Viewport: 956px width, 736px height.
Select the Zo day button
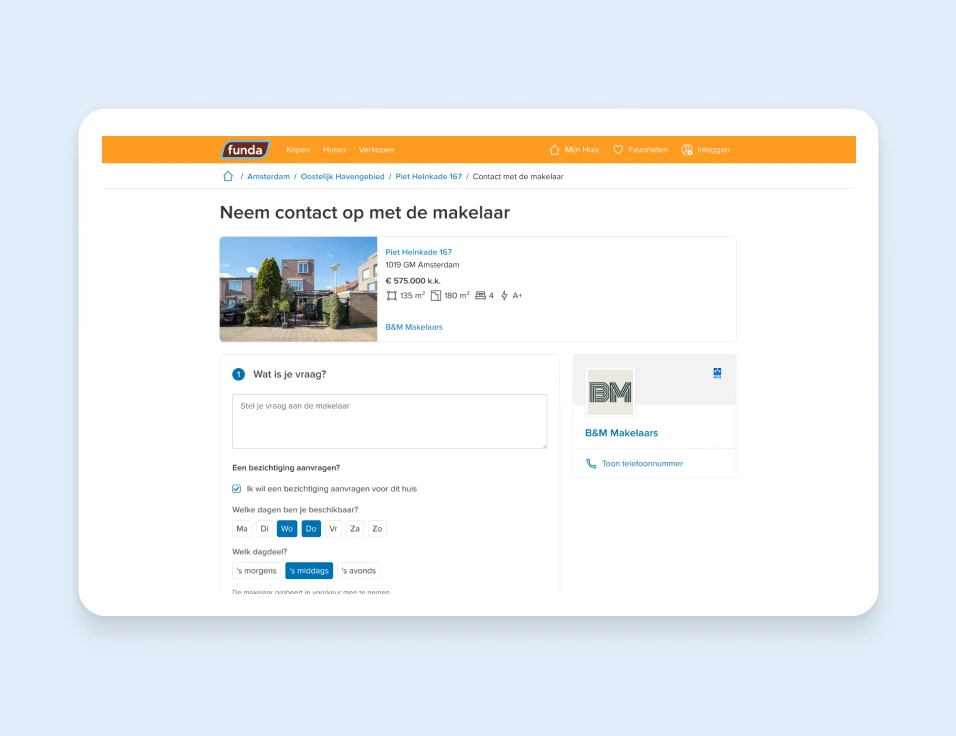click(x=377, y=529)
